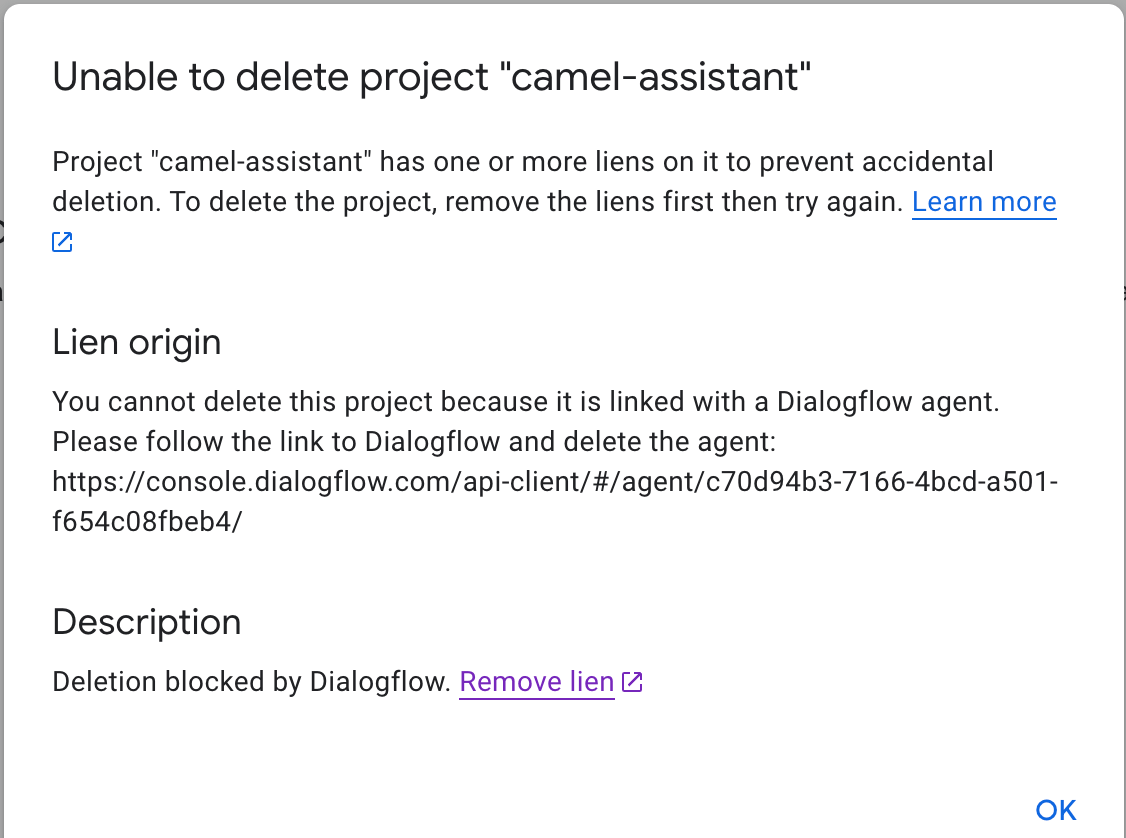Image resolution: width=1126 pixels, height=838 pixels.
Task: Click the Deletion blocked by Dialogflow text
Action: pos(250,681)
